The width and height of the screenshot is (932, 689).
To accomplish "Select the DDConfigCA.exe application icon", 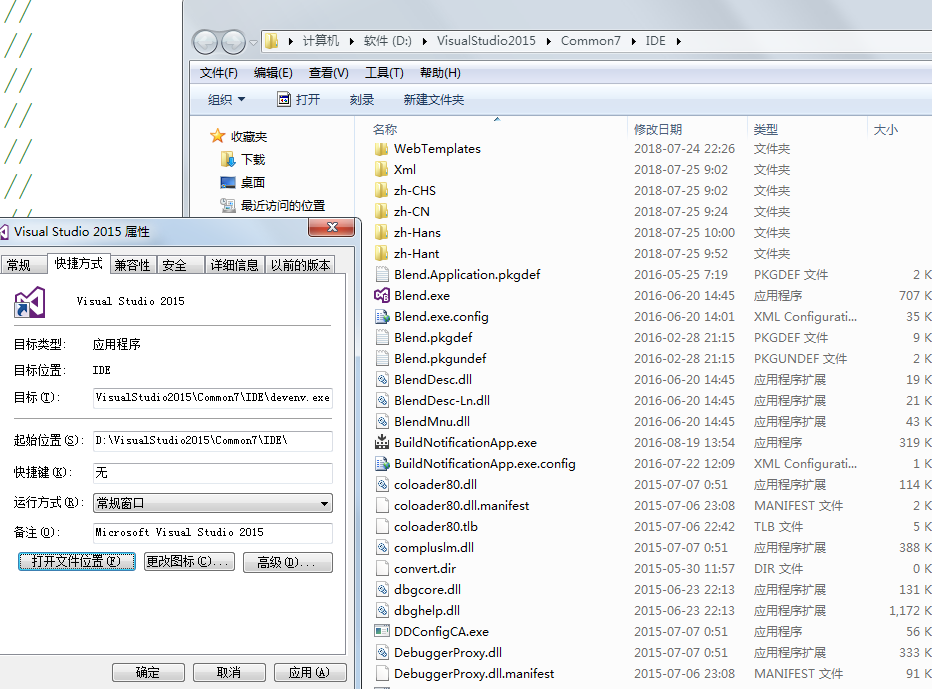I will click(382, 631).
